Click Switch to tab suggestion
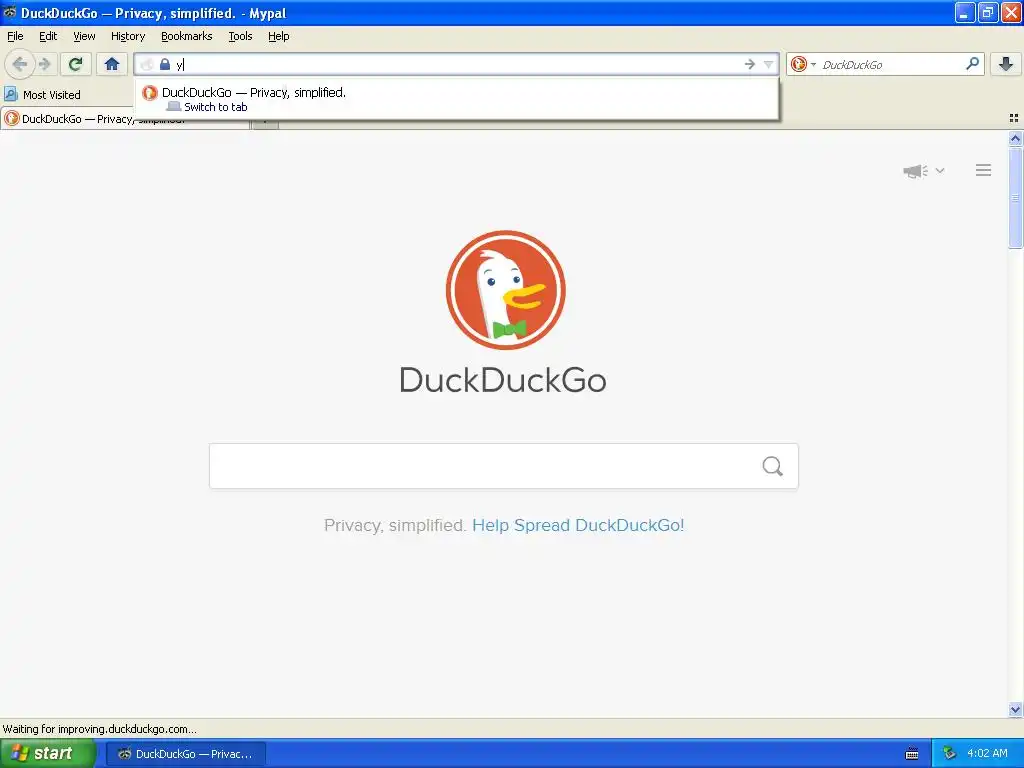The width and height of the screenshot is (1024, 768). click(216, 107)
